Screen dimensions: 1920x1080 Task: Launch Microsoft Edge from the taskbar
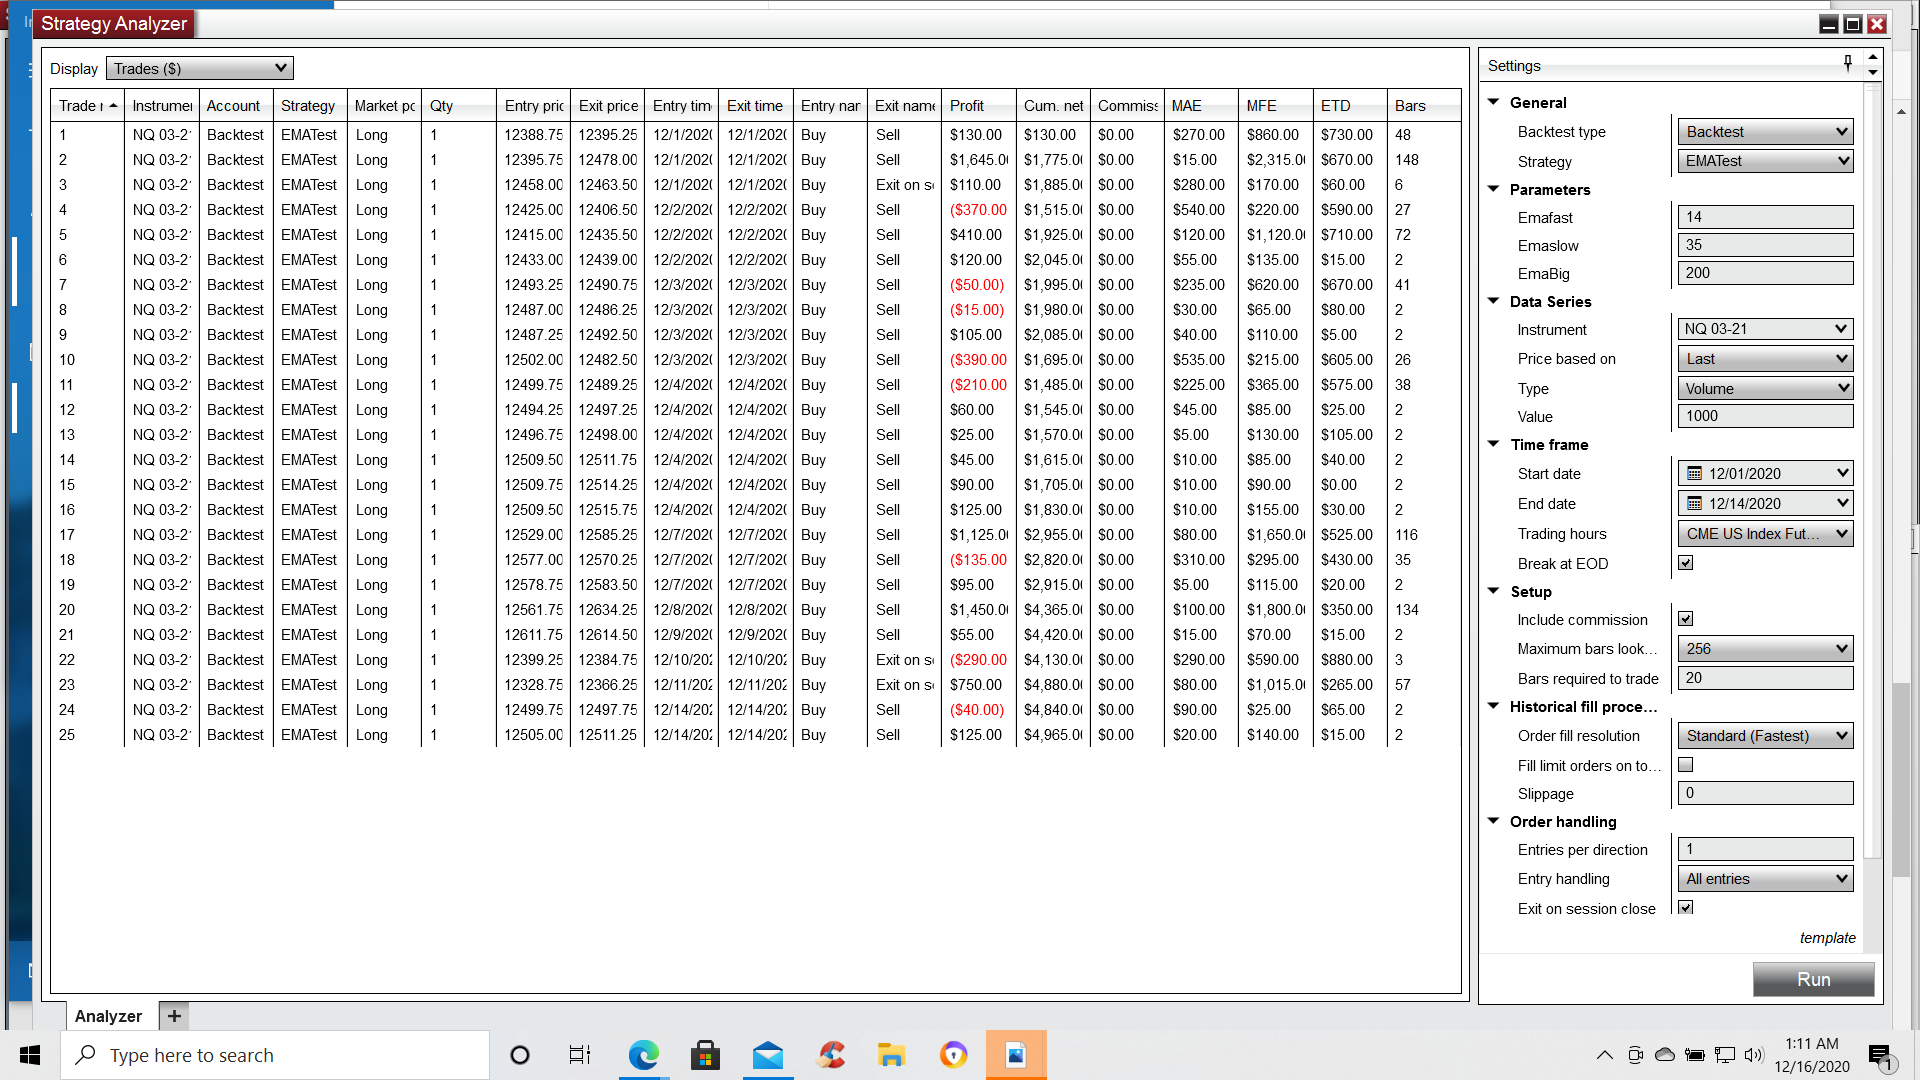pyautogui.click(x=643, y=1055)
